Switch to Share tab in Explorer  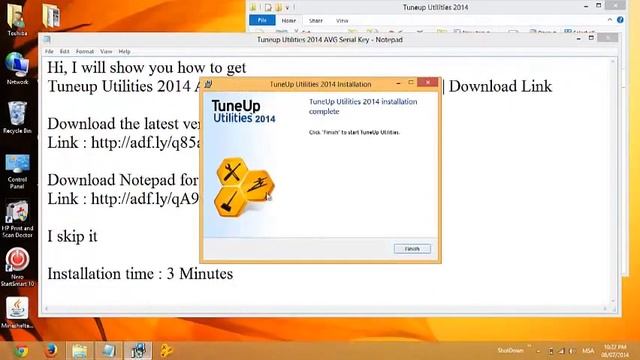[316, 20]
